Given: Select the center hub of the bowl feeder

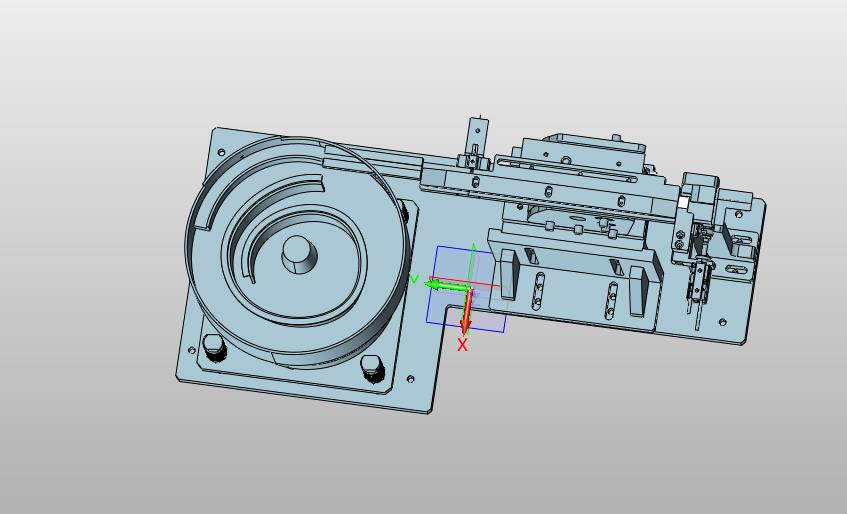Looking at the screenshot, I should pyautogui.click(x=299, y=254).
